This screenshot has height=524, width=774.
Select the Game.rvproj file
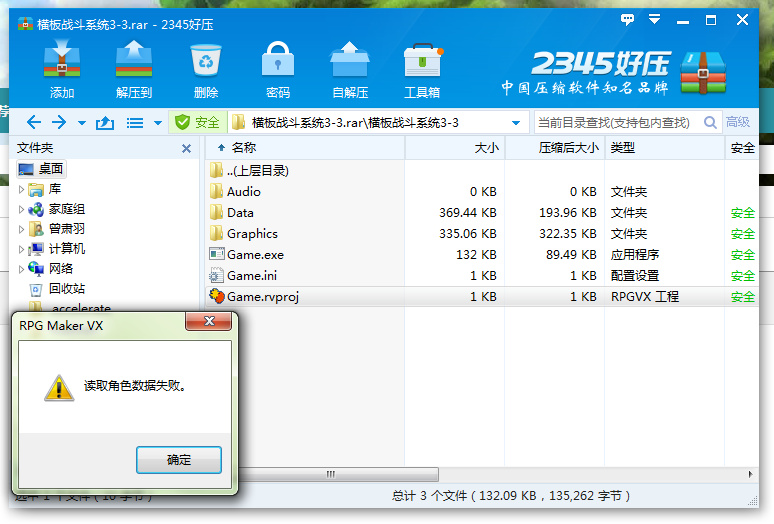tap(482, 297)
